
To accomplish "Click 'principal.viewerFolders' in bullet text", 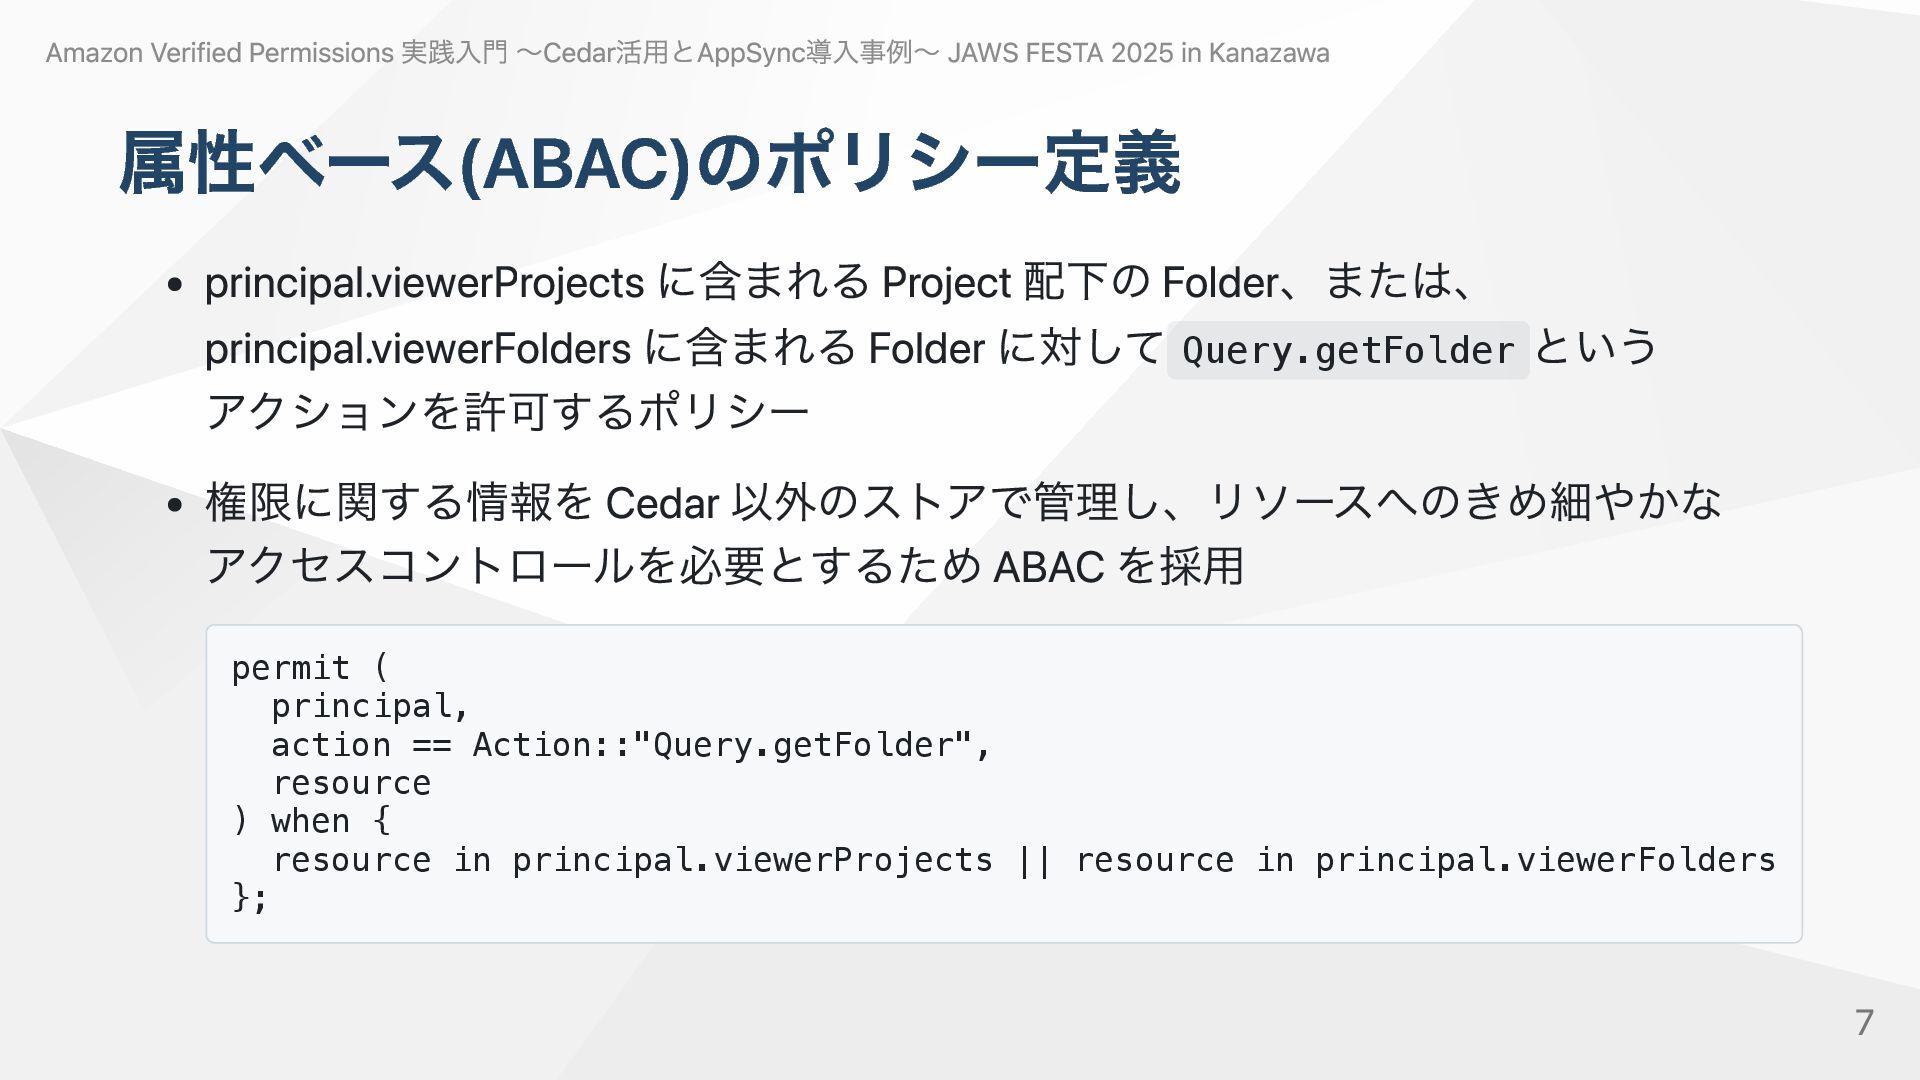I will click(x=418, y=349).
